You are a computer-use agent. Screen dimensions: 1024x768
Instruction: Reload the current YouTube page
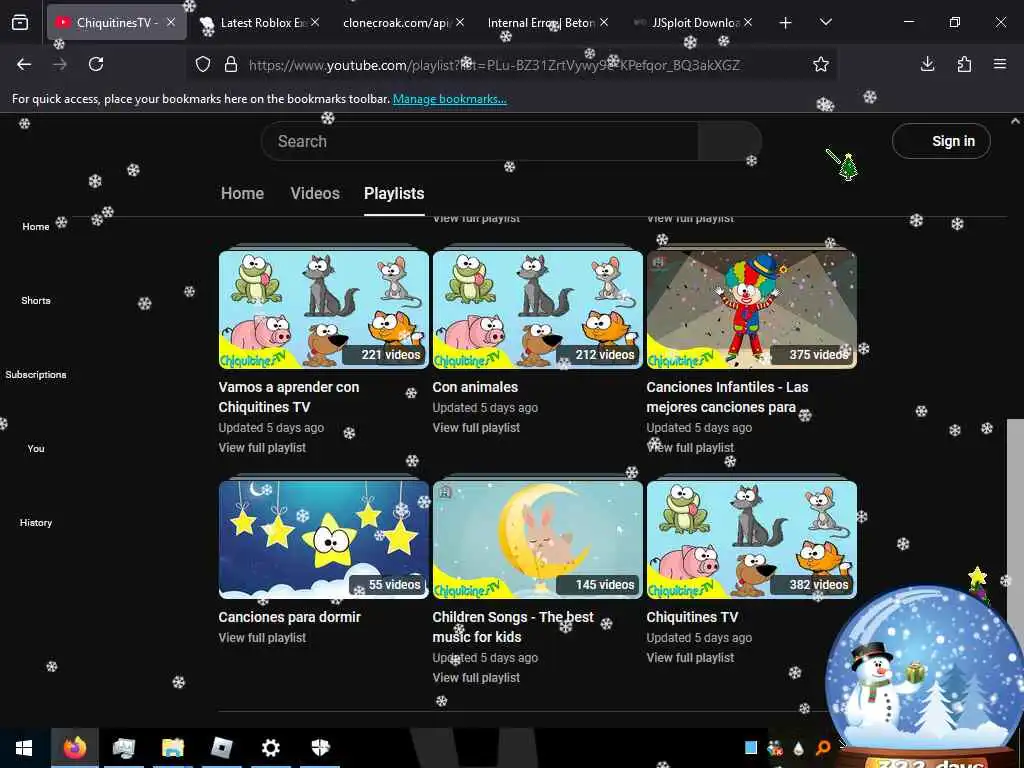pos(96,64)
